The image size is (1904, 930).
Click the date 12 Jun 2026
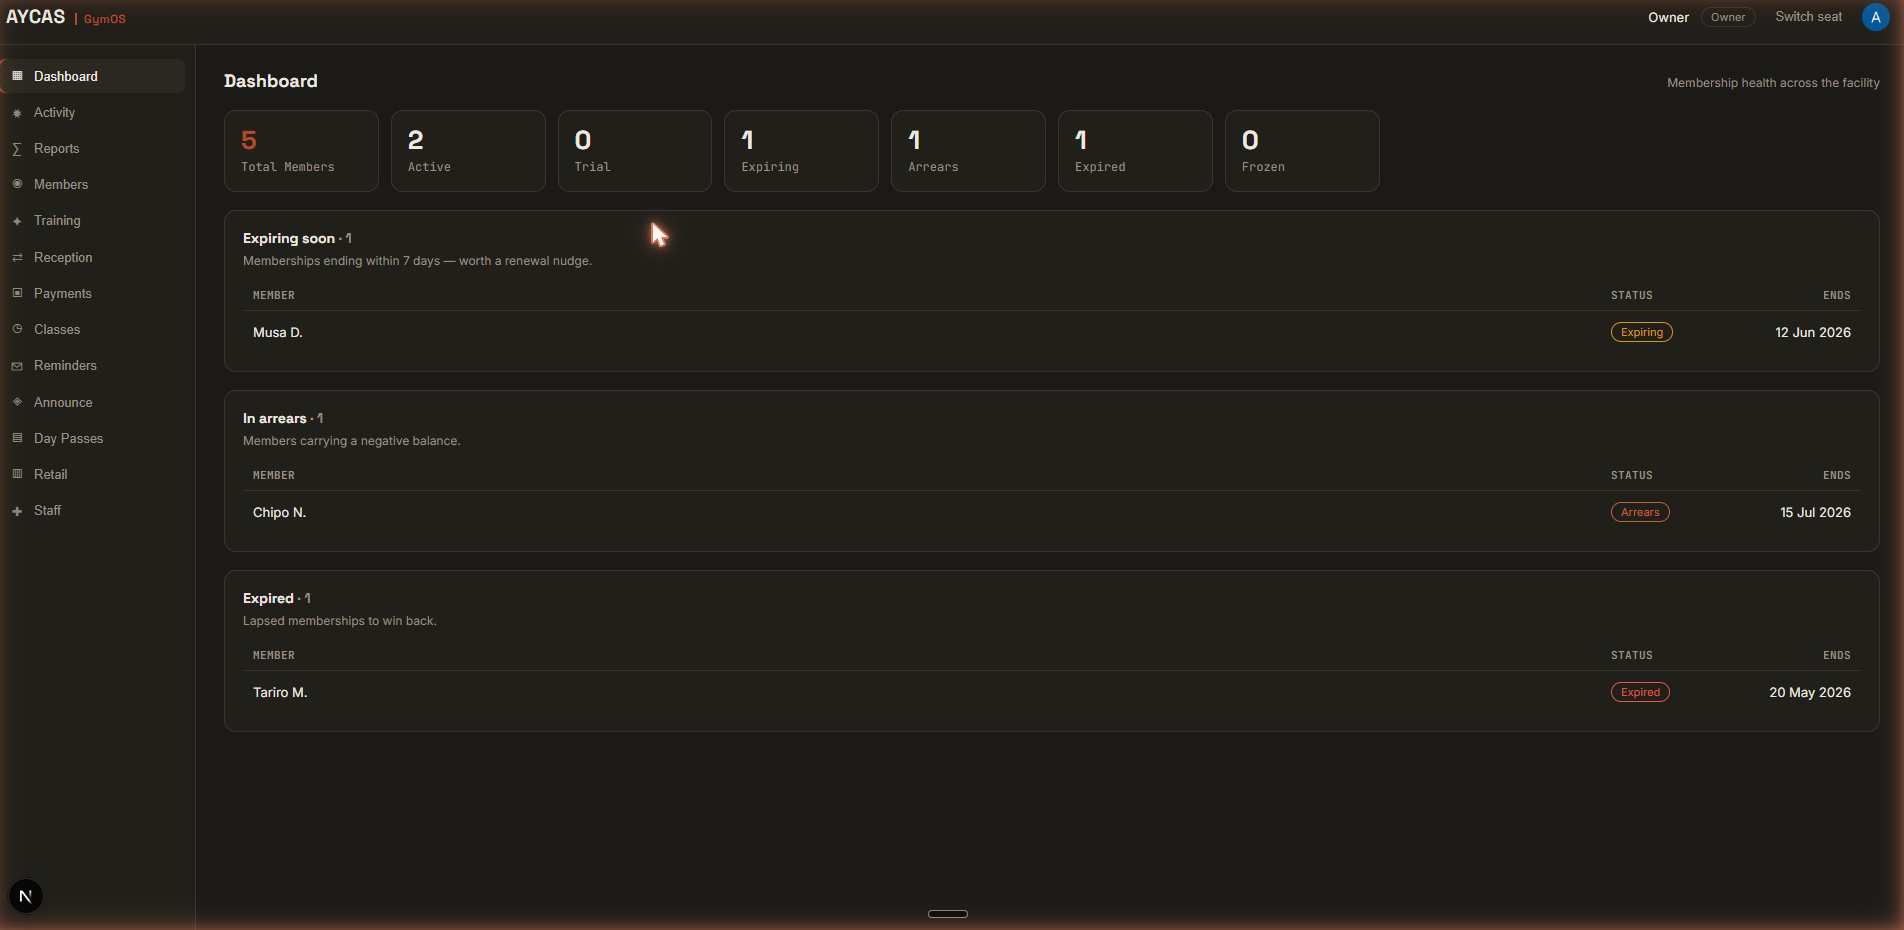tap(1812, 332)
